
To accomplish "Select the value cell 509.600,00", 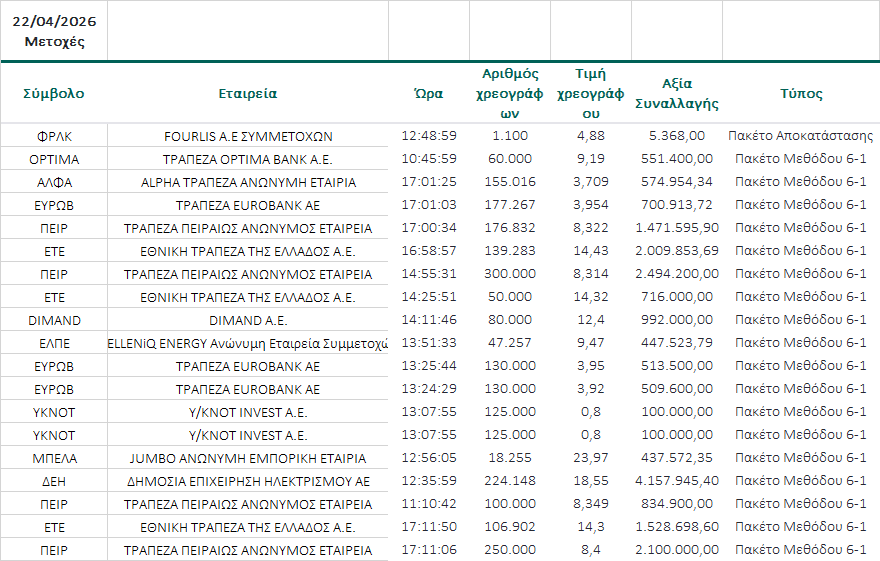I will pos(677,389).
